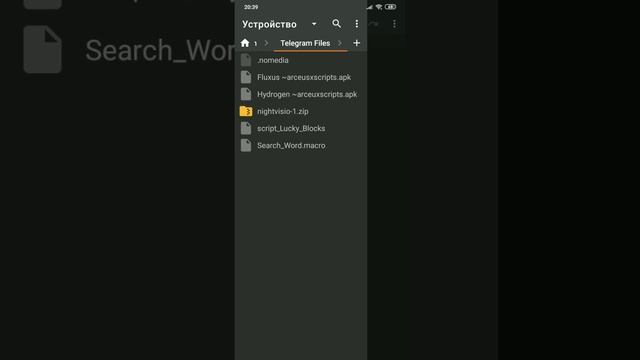Click file icon beside script_Lucky_Blocks

[246, 129]
